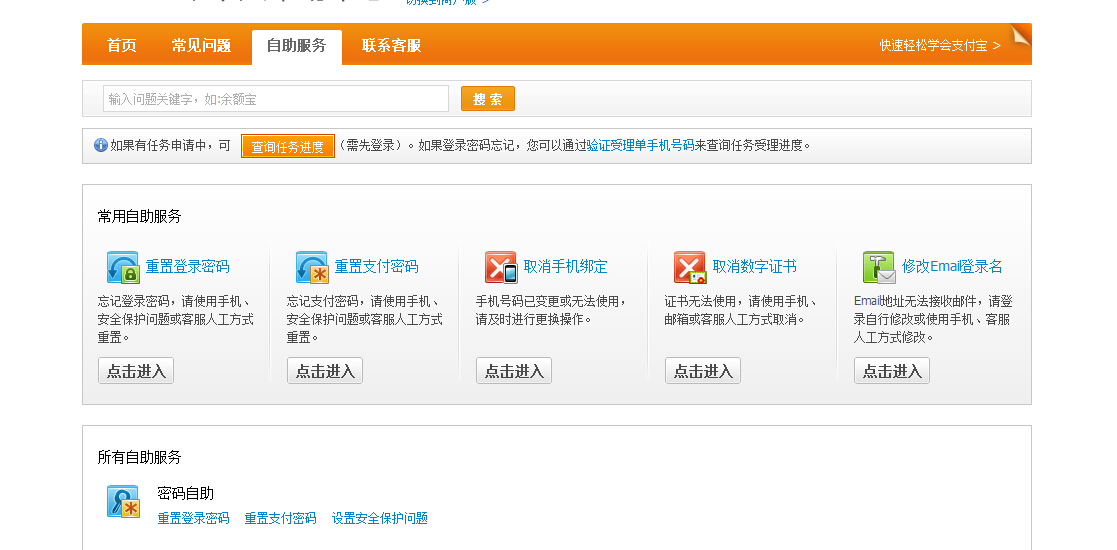Click the 密码自助 key icon
The image size is (1117, 550).
(123, 502)
